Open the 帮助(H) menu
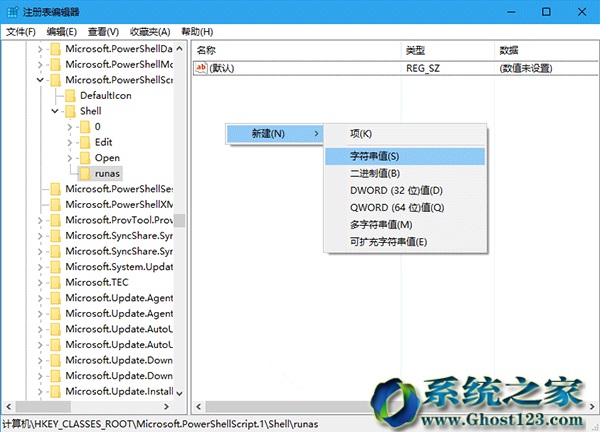This screenshot has height=432, width=600. tap(197, 32)
